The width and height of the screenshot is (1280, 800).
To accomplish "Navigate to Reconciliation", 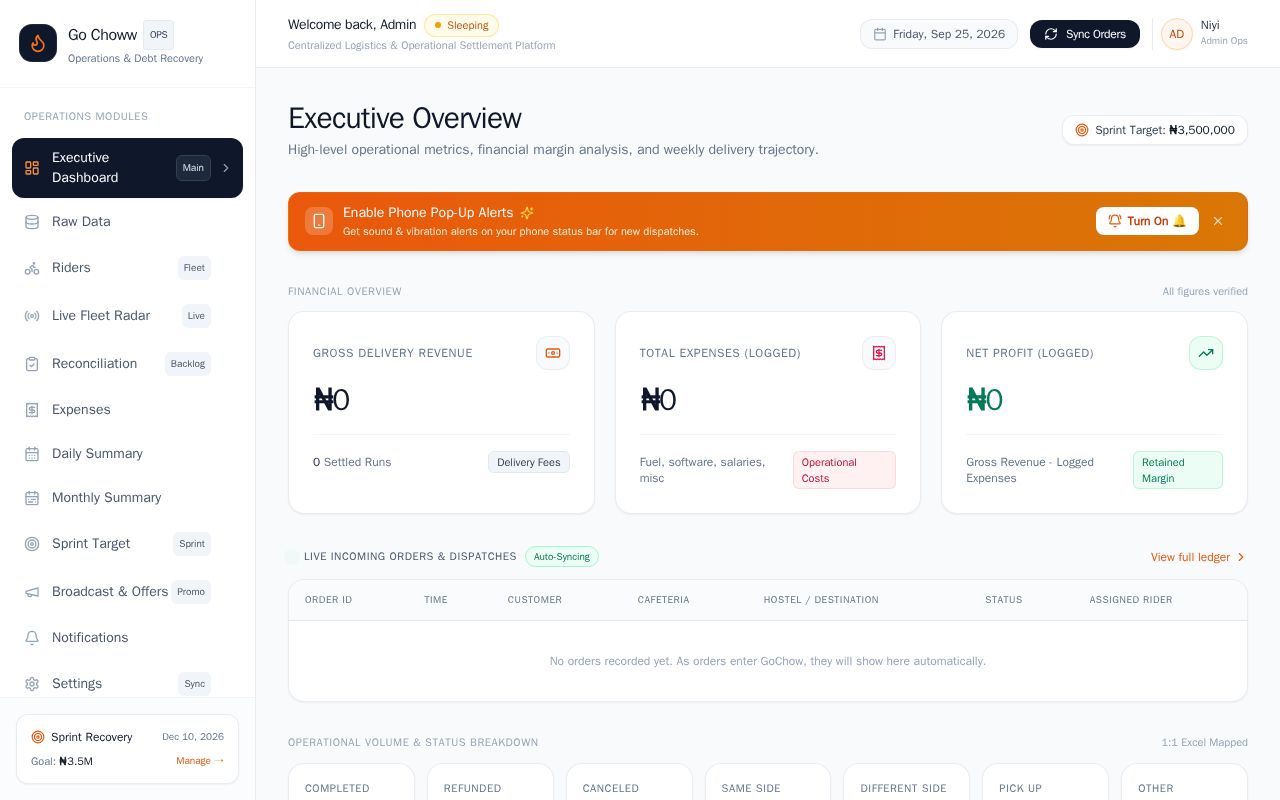I will pyautogui.click(x=127, y=364).
